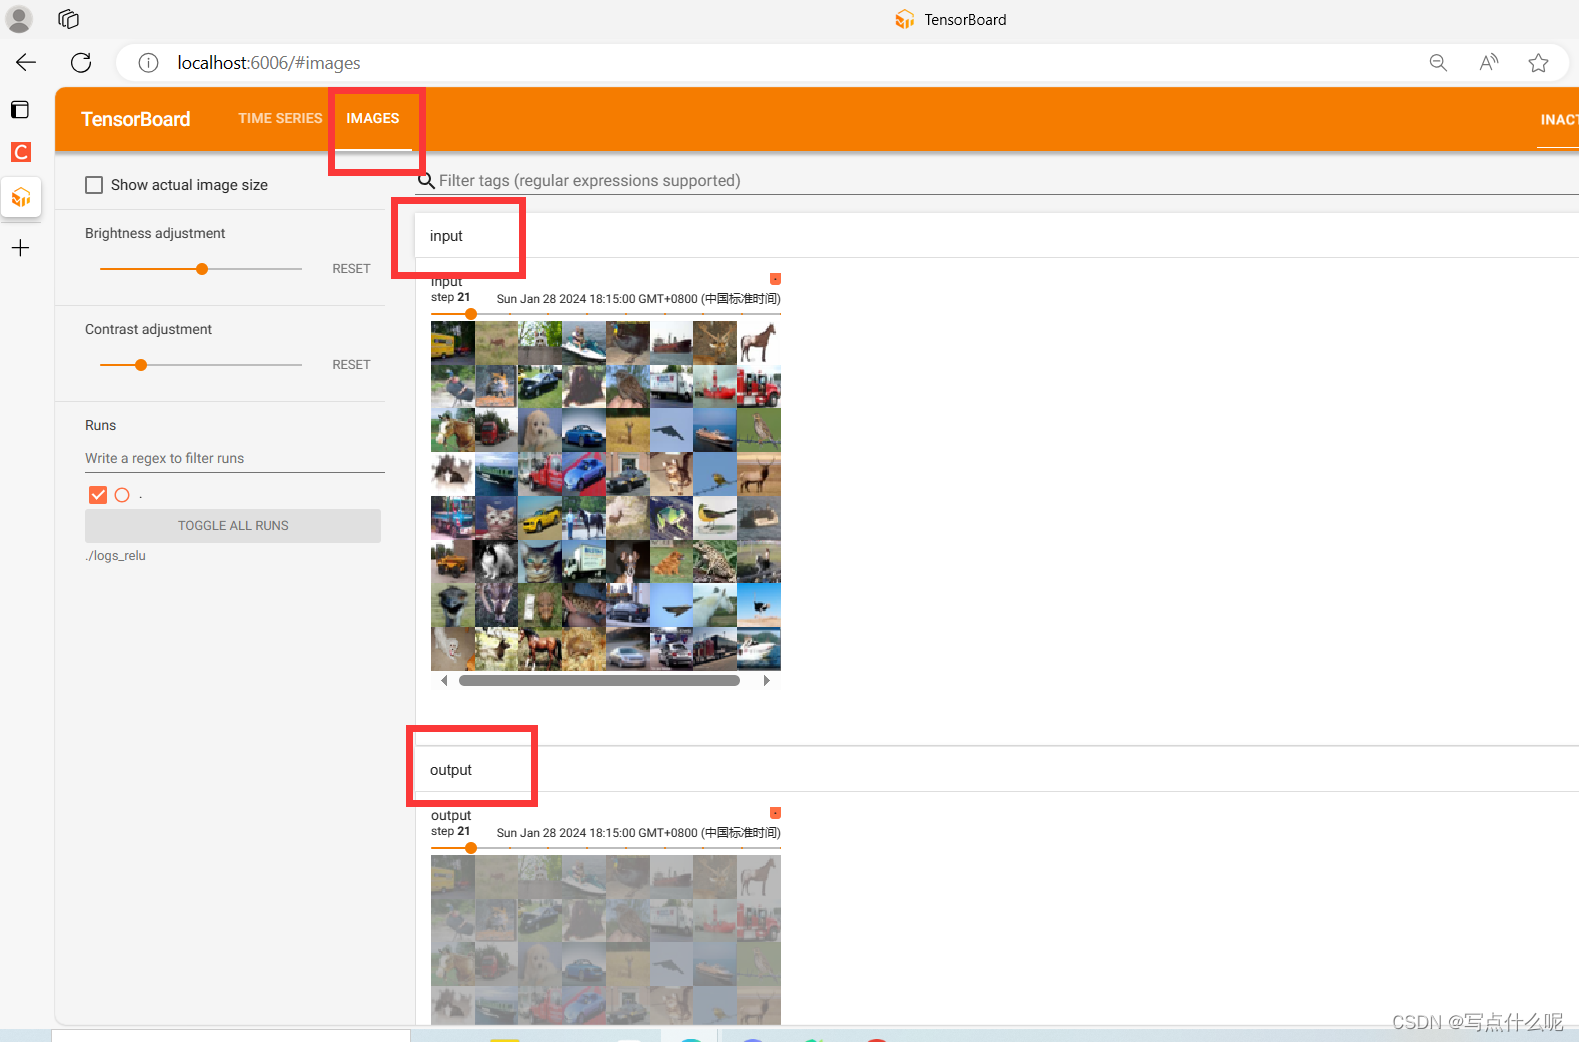This screenshot has height=1042, width=1579.
Task: Click the TensorBoard logo title
Action: click(136, 119)
